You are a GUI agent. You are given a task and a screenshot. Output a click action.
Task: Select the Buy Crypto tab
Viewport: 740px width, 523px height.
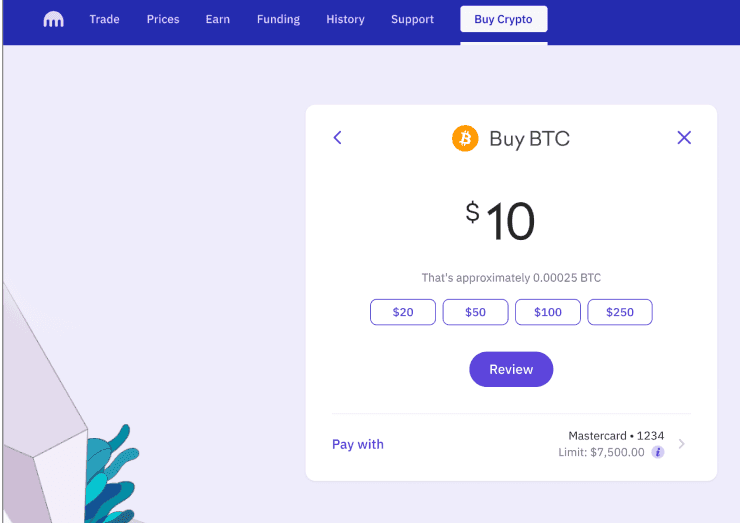(503, 19)
